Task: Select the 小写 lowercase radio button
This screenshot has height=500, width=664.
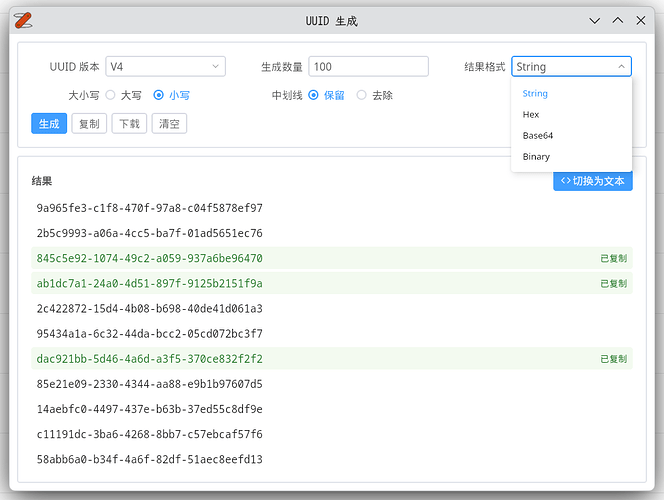Action: click(158, 95)
